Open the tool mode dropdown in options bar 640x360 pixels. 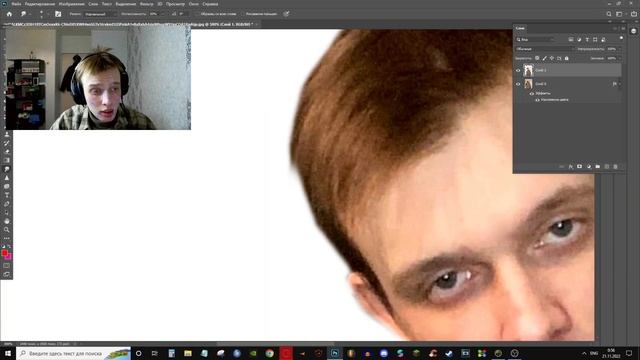click(101, 14)
